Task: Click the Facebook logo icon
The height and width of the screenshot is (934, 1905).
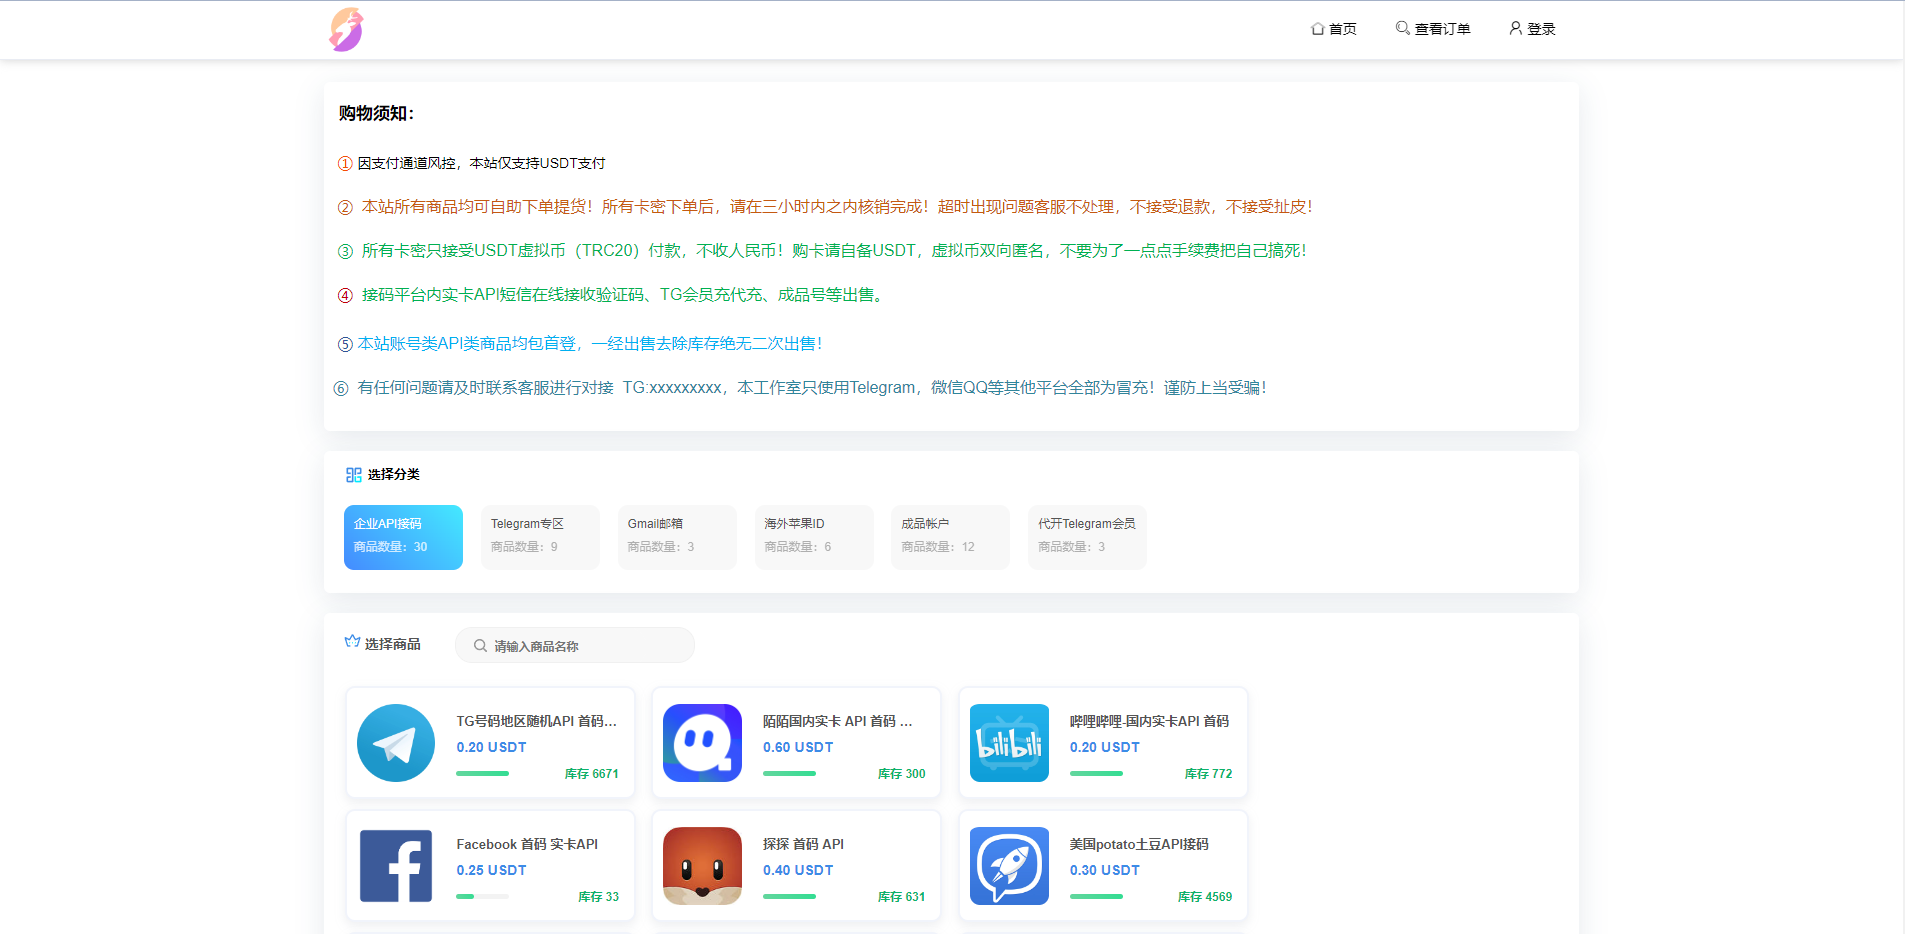Action: coord(396,866)
